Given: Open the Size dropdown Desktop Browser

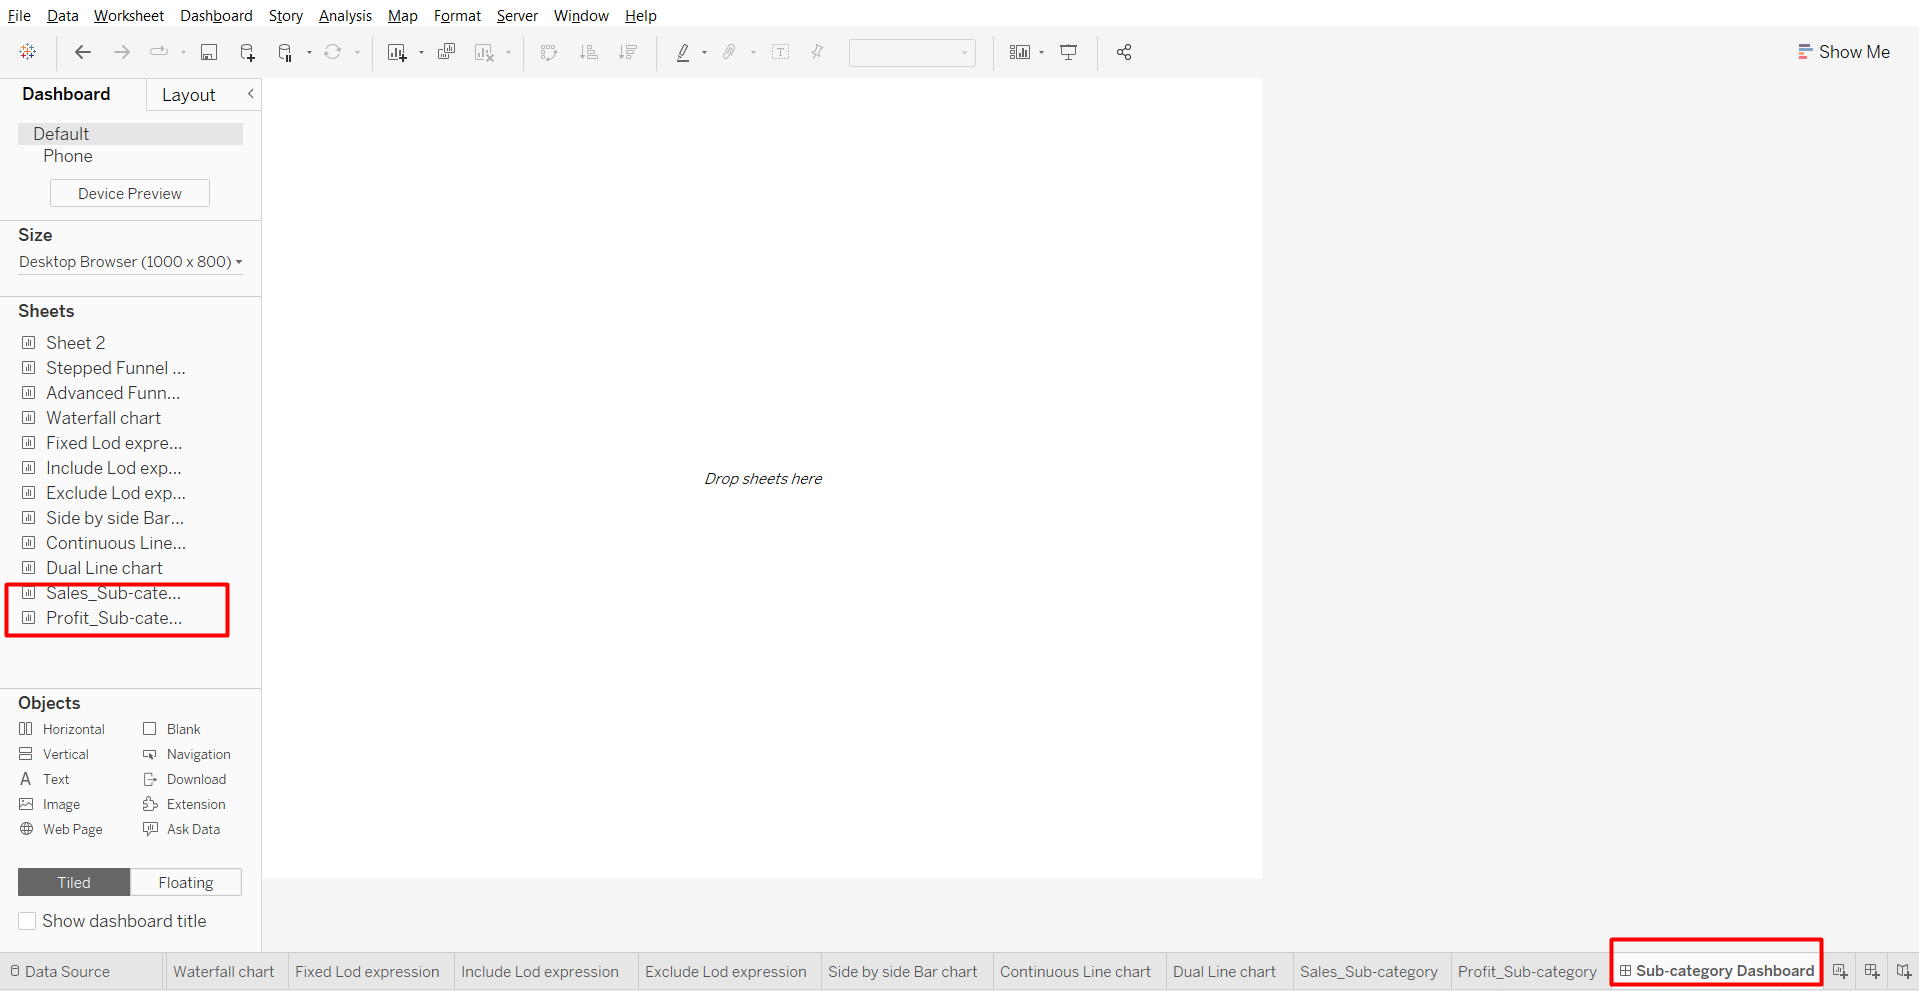Looking at the screenshot, I should [130, 262].
